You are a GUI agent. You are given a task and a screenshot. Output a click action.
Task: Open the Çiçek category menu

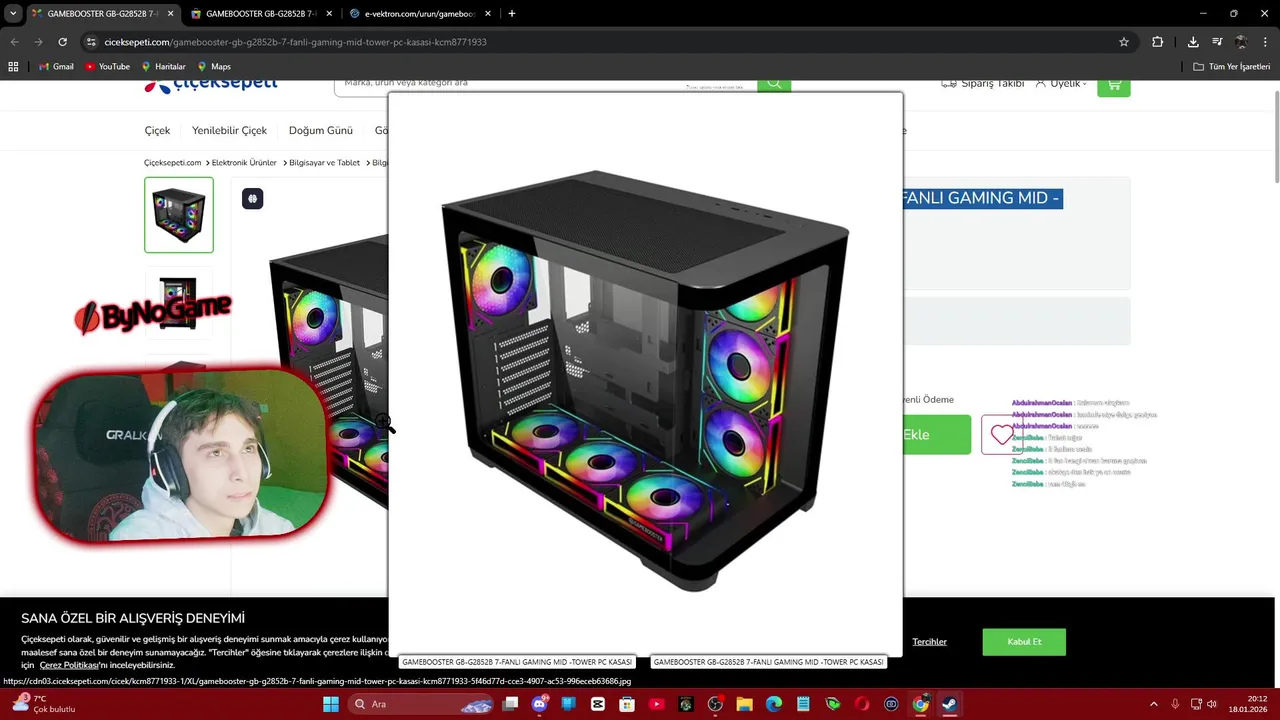point(157,131)
